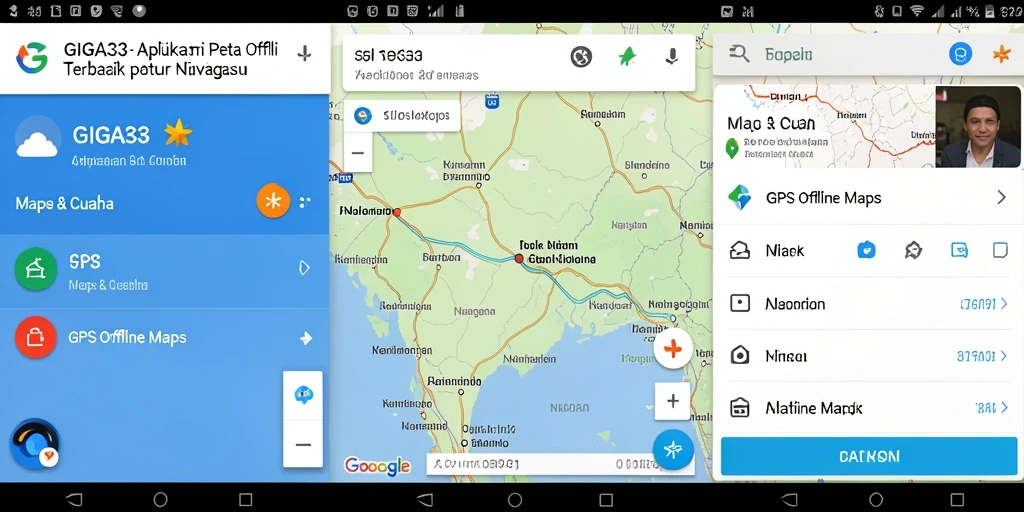Expand the Nlatiine Mardk row chevron
The height and width of the screenshot is (512, 1024).
coord(1005,408)
